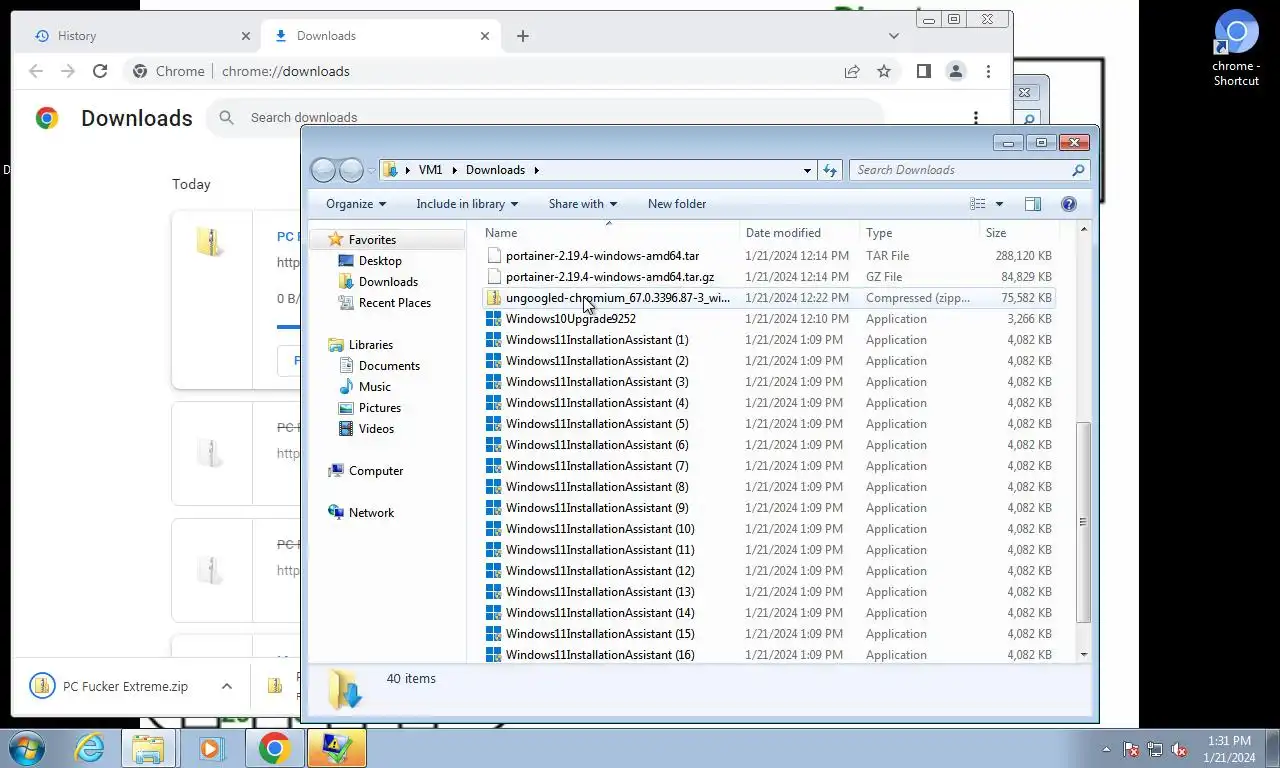Open the chrome - Shortcut desktop icon

1236,47
